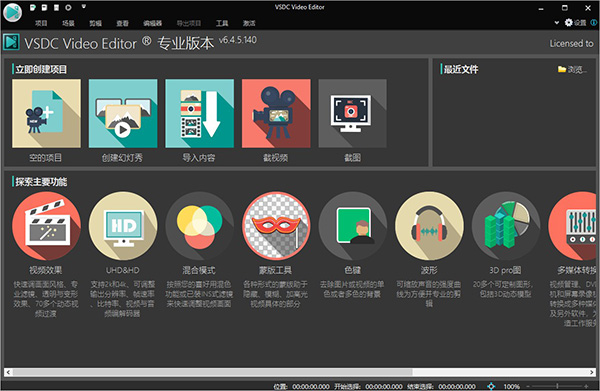Click the preview play quick-access icon
The image size is (600, 391).
(68, 7)
